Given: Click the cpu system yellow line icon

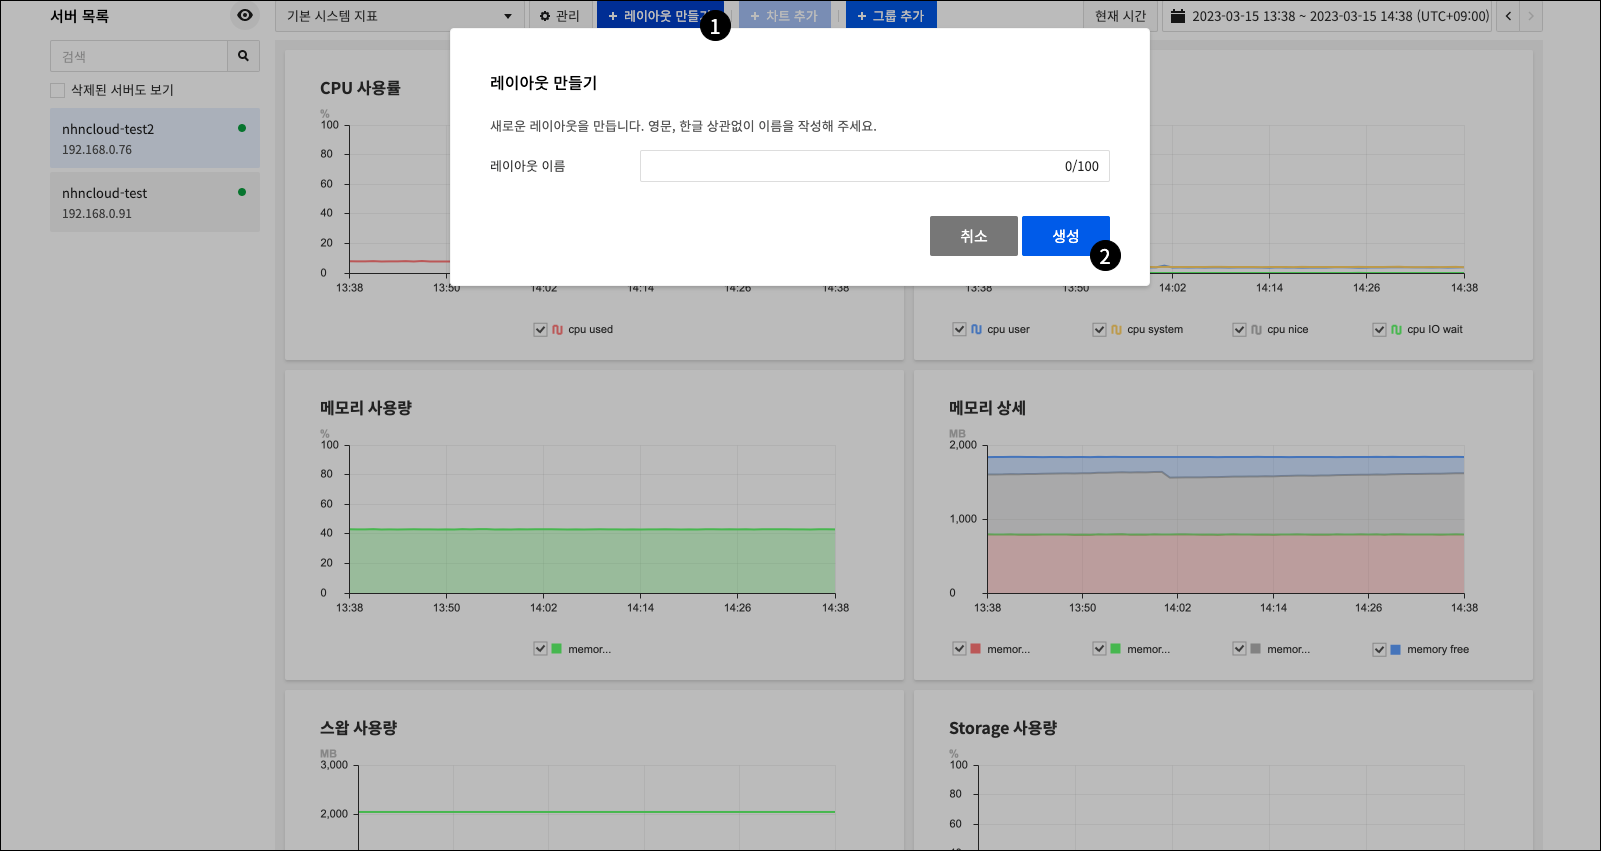Looking at the screenshot, I should pos(1116,329).
